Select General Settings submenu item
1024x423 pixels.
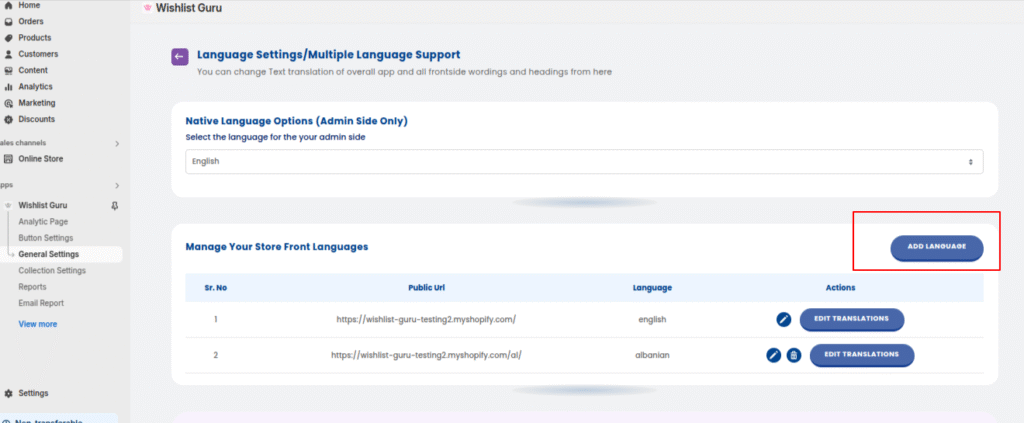(48, 255)
